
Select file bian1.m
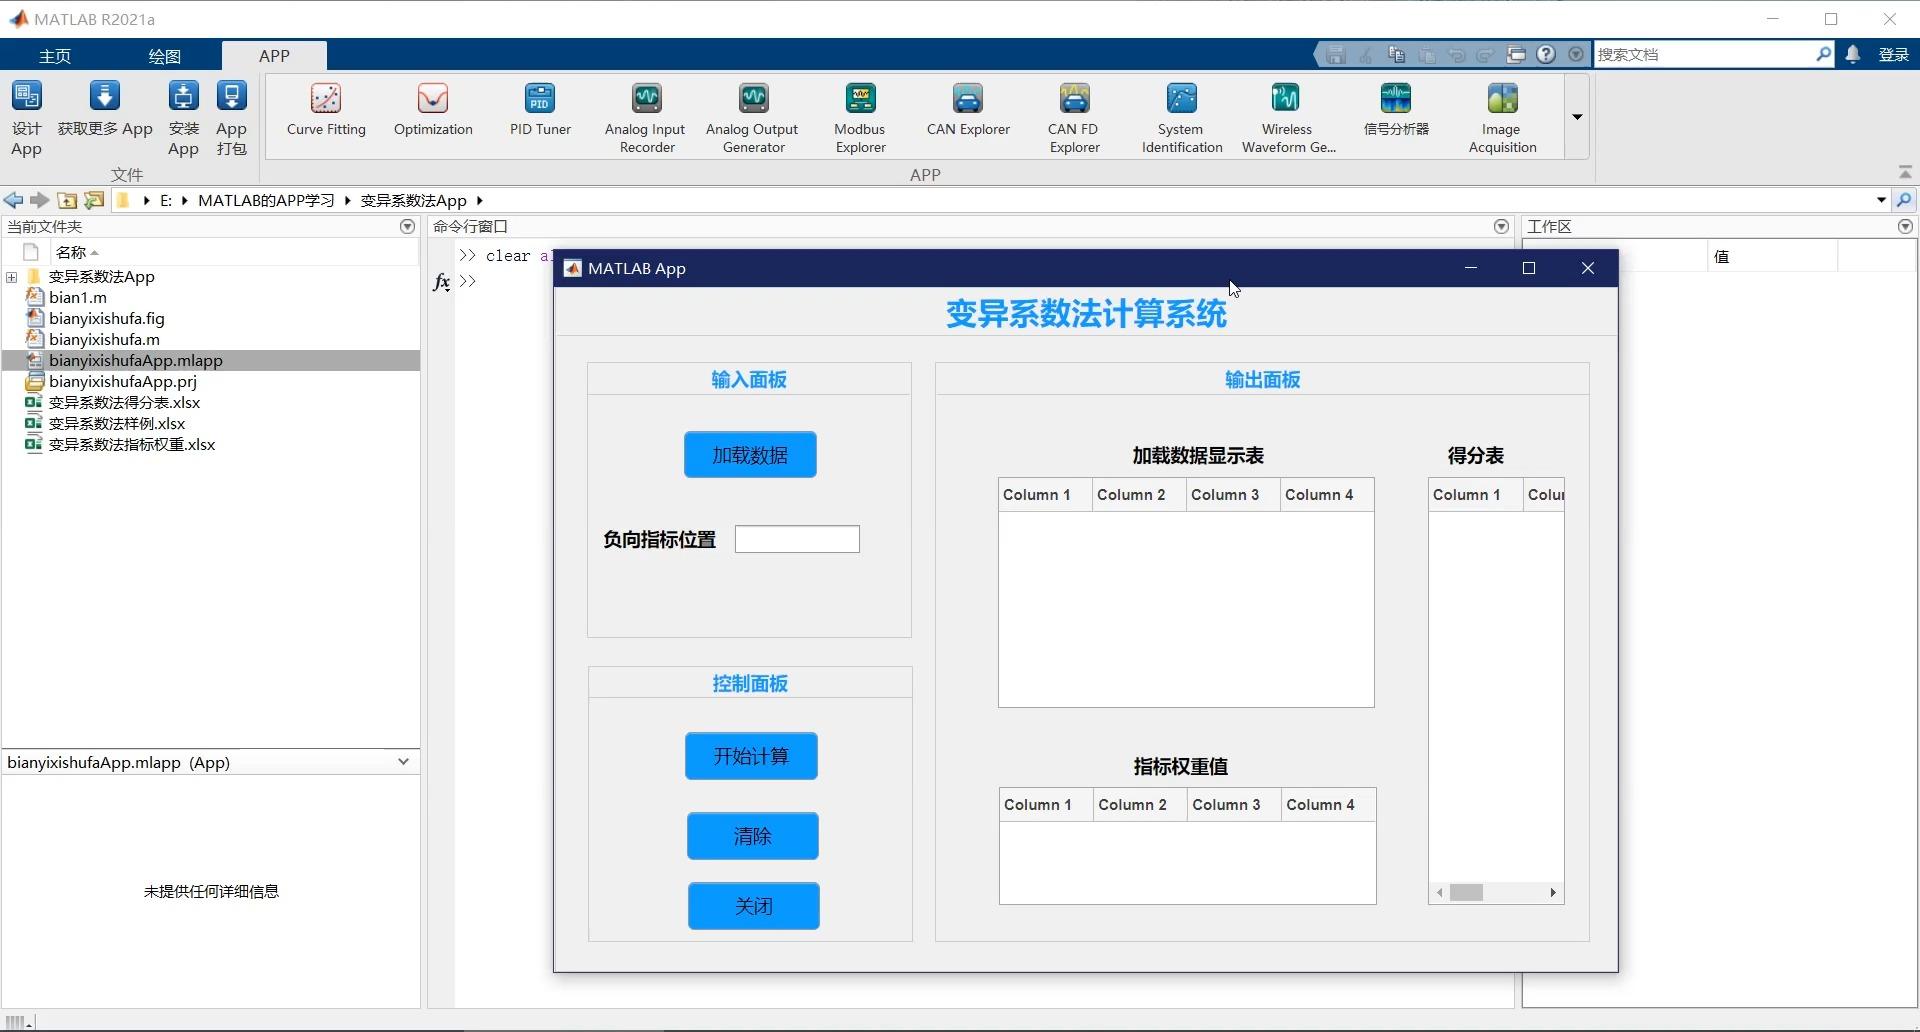coord(78,297)
